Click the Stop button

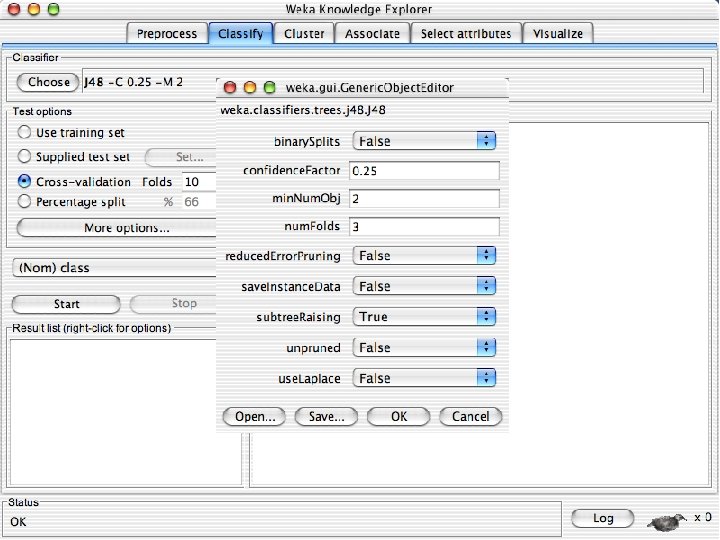click(x=173, y=304)
